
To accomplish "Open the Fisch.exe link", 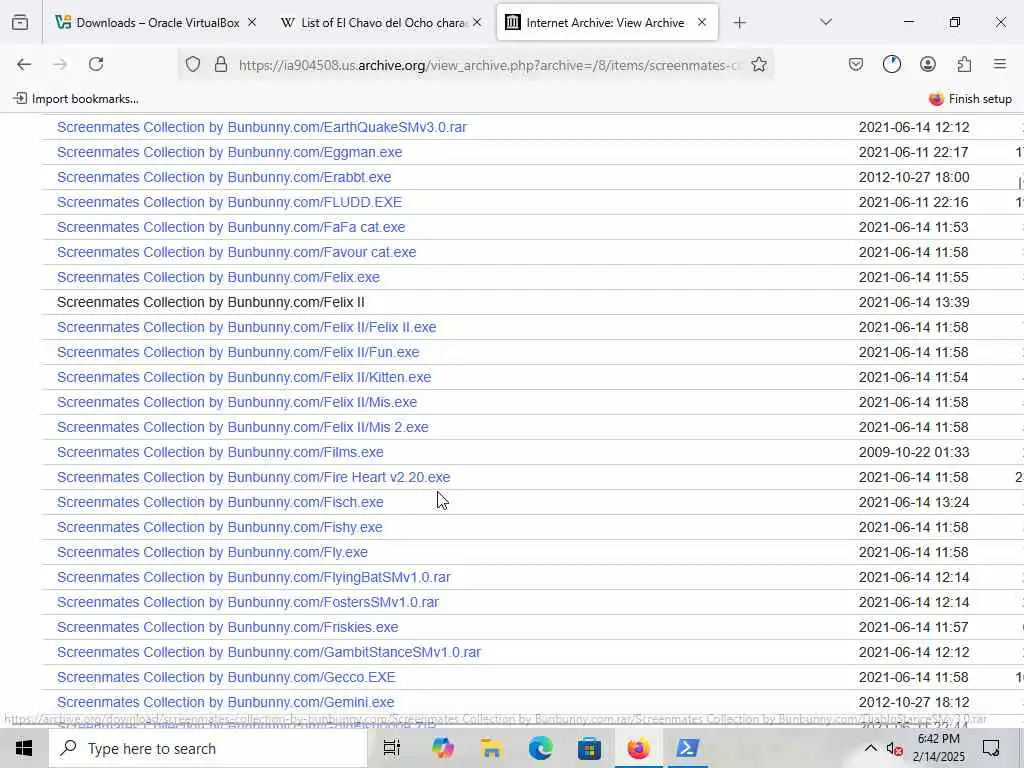I will [220, 502].
